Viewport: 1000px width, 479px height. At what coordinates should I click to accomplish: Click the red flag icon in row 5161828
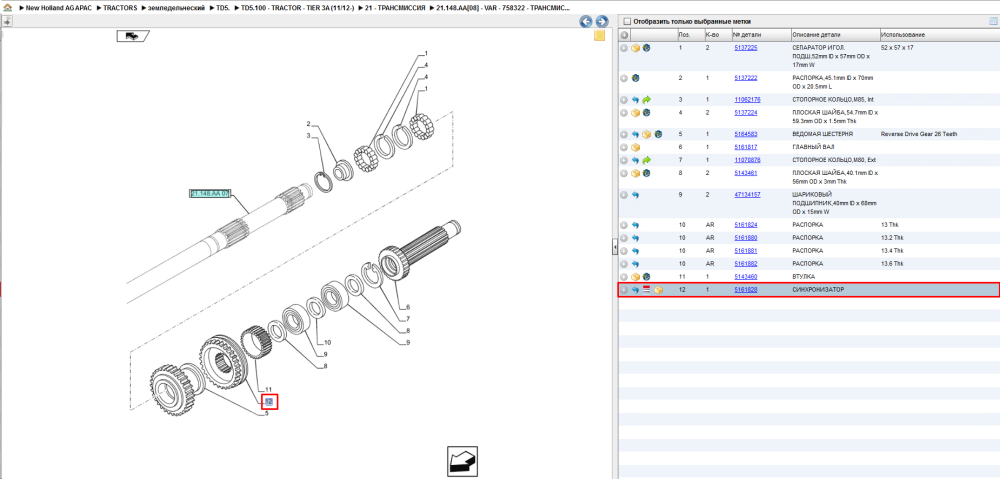pos(646,290)
